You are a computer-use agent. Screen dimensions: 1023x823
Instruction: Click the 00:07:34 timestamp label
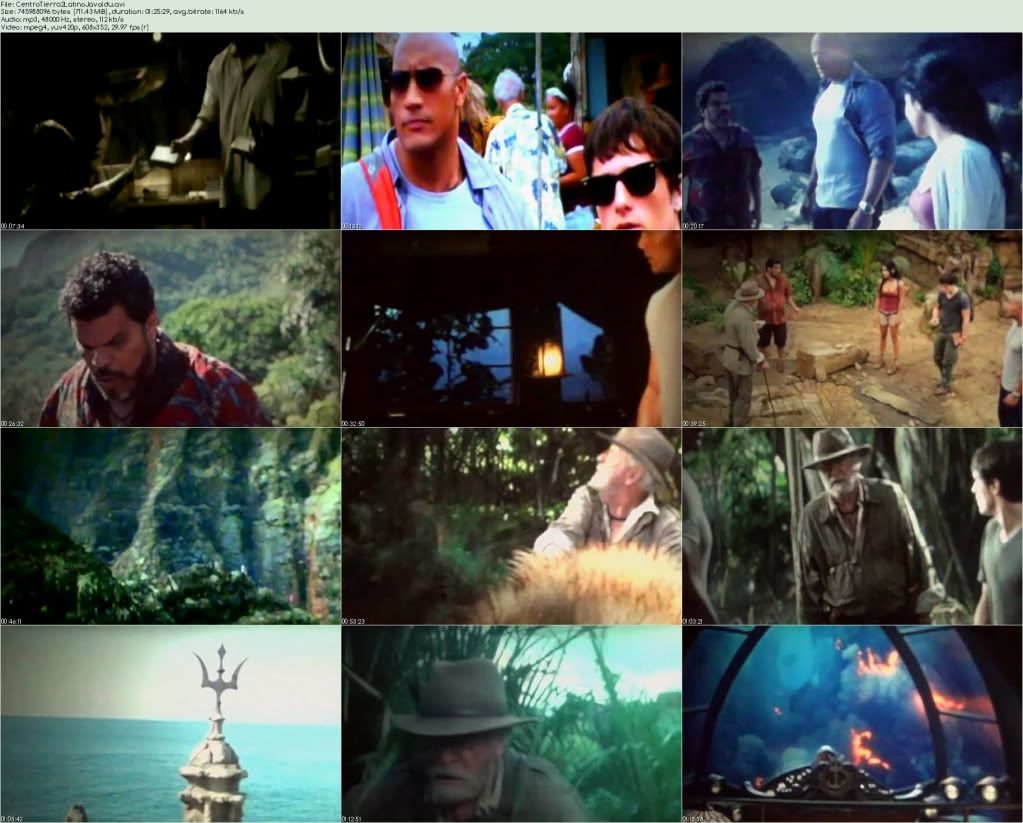click(12, 226)
